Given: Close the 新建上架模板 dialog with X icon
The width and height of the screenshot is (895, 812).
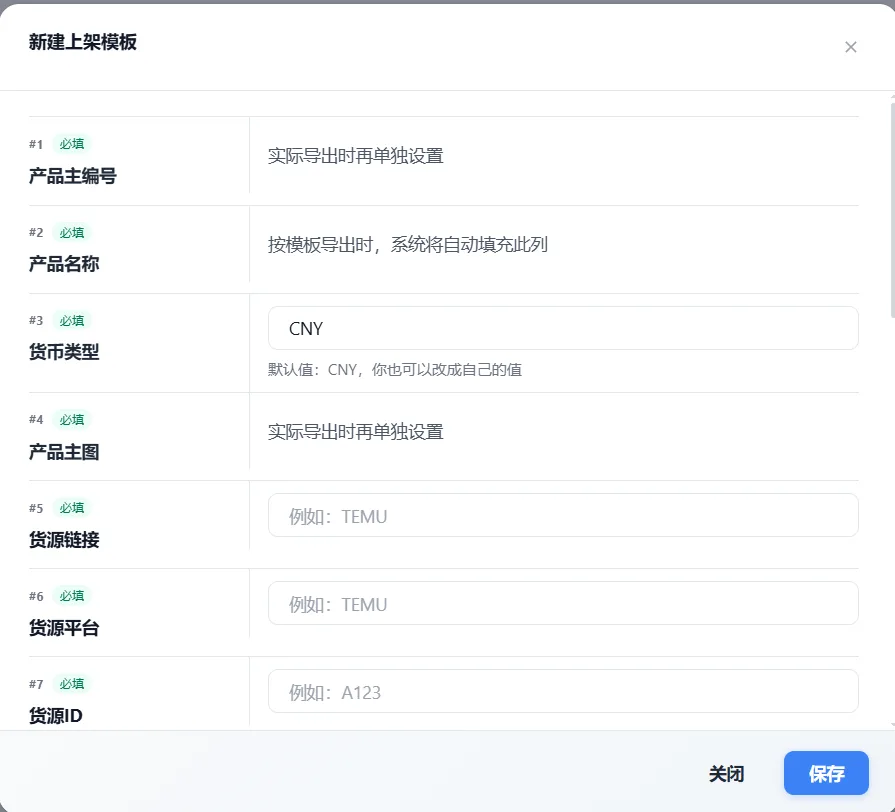Looking at the screenshot, I should pos(850,47).
